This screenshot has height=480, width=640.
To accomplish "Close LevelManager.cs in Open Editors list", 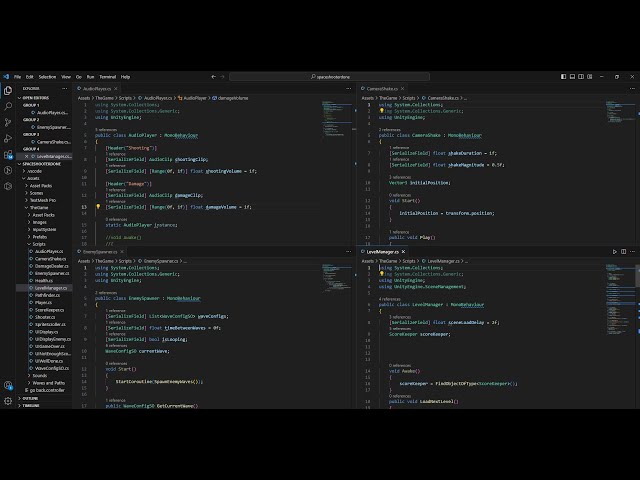I will (27, 156).
